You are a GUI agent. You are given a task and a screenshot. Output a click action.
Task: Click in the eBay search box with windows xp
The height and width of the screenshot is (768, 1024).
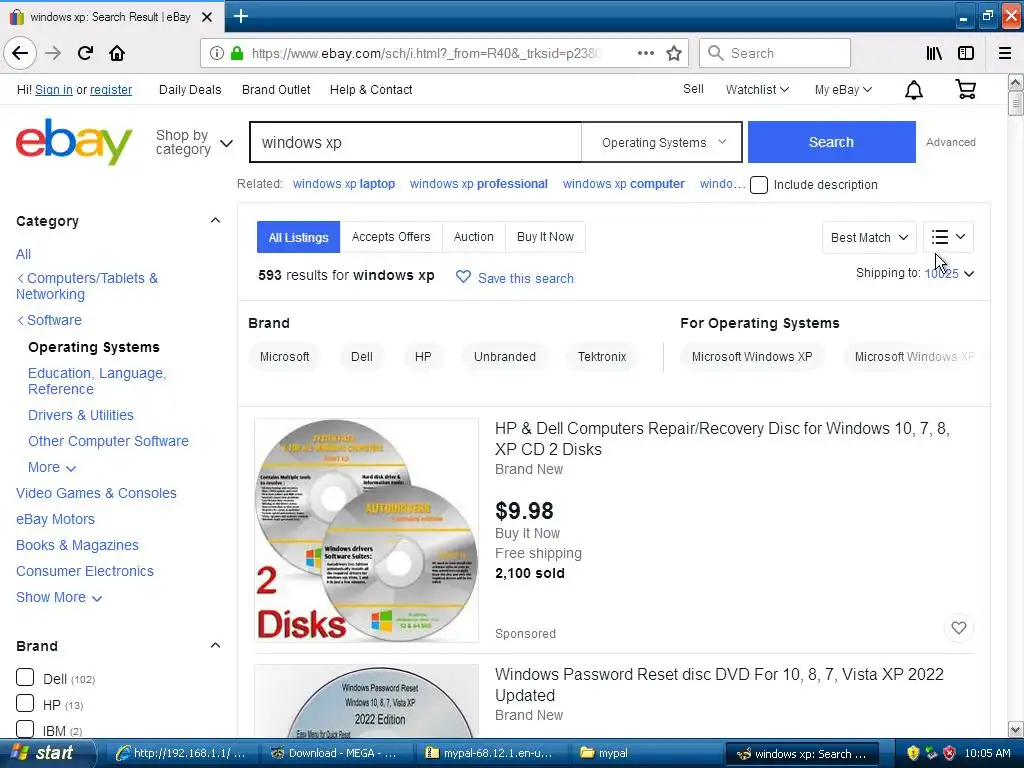415,142
